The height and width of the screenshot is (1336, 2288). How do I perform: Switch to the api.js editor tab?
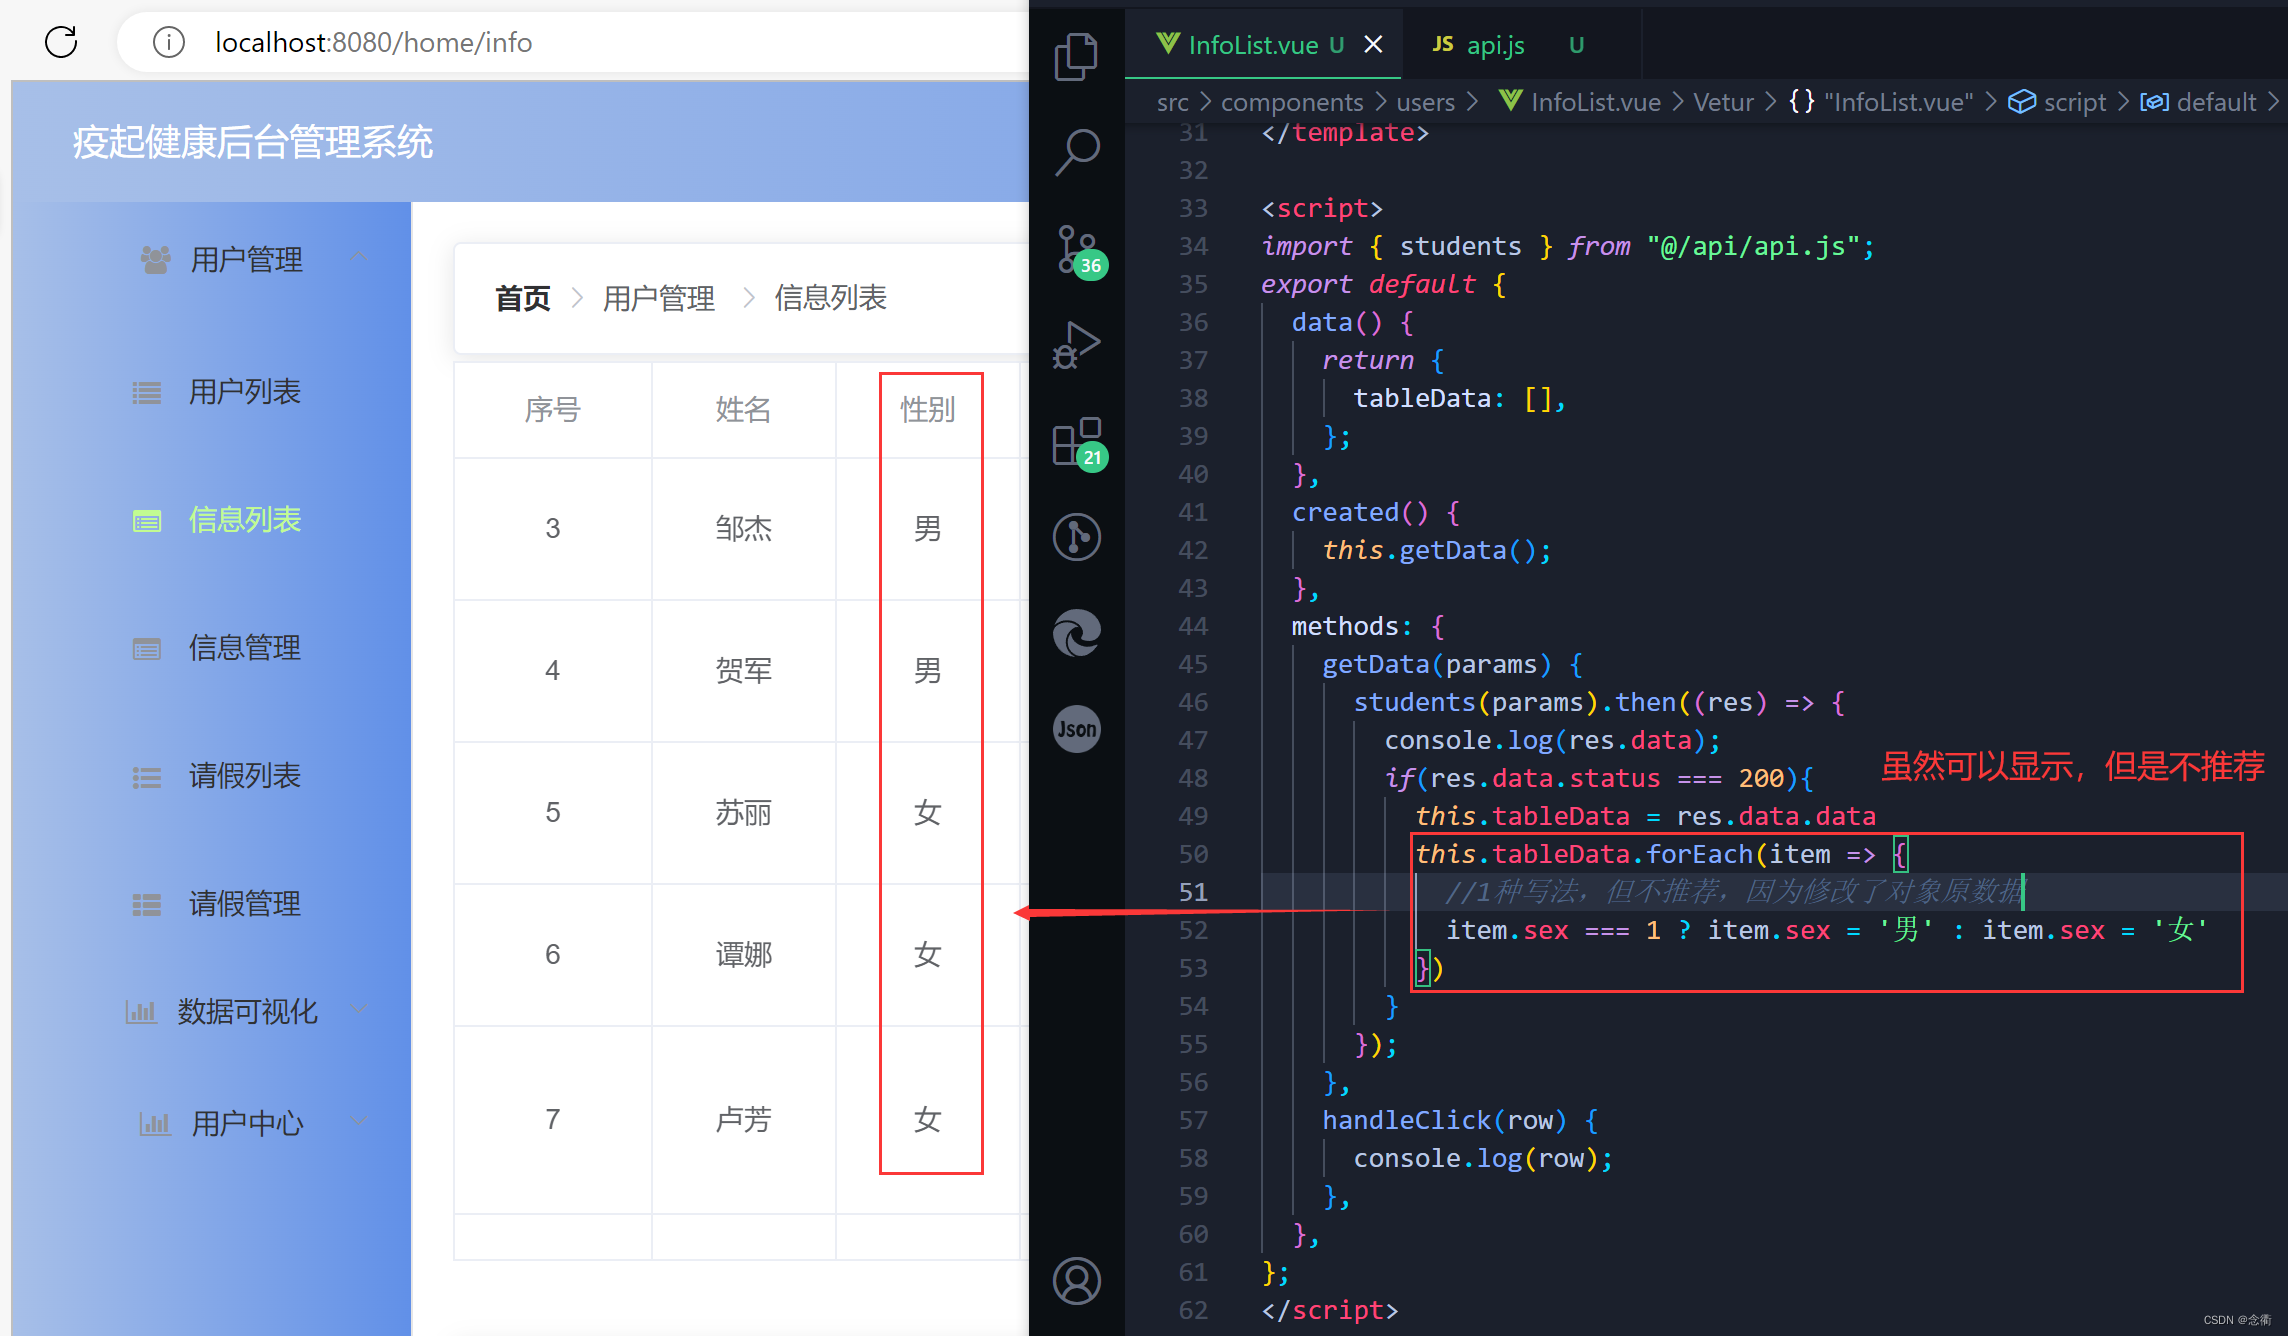(x=1494, y=45)
